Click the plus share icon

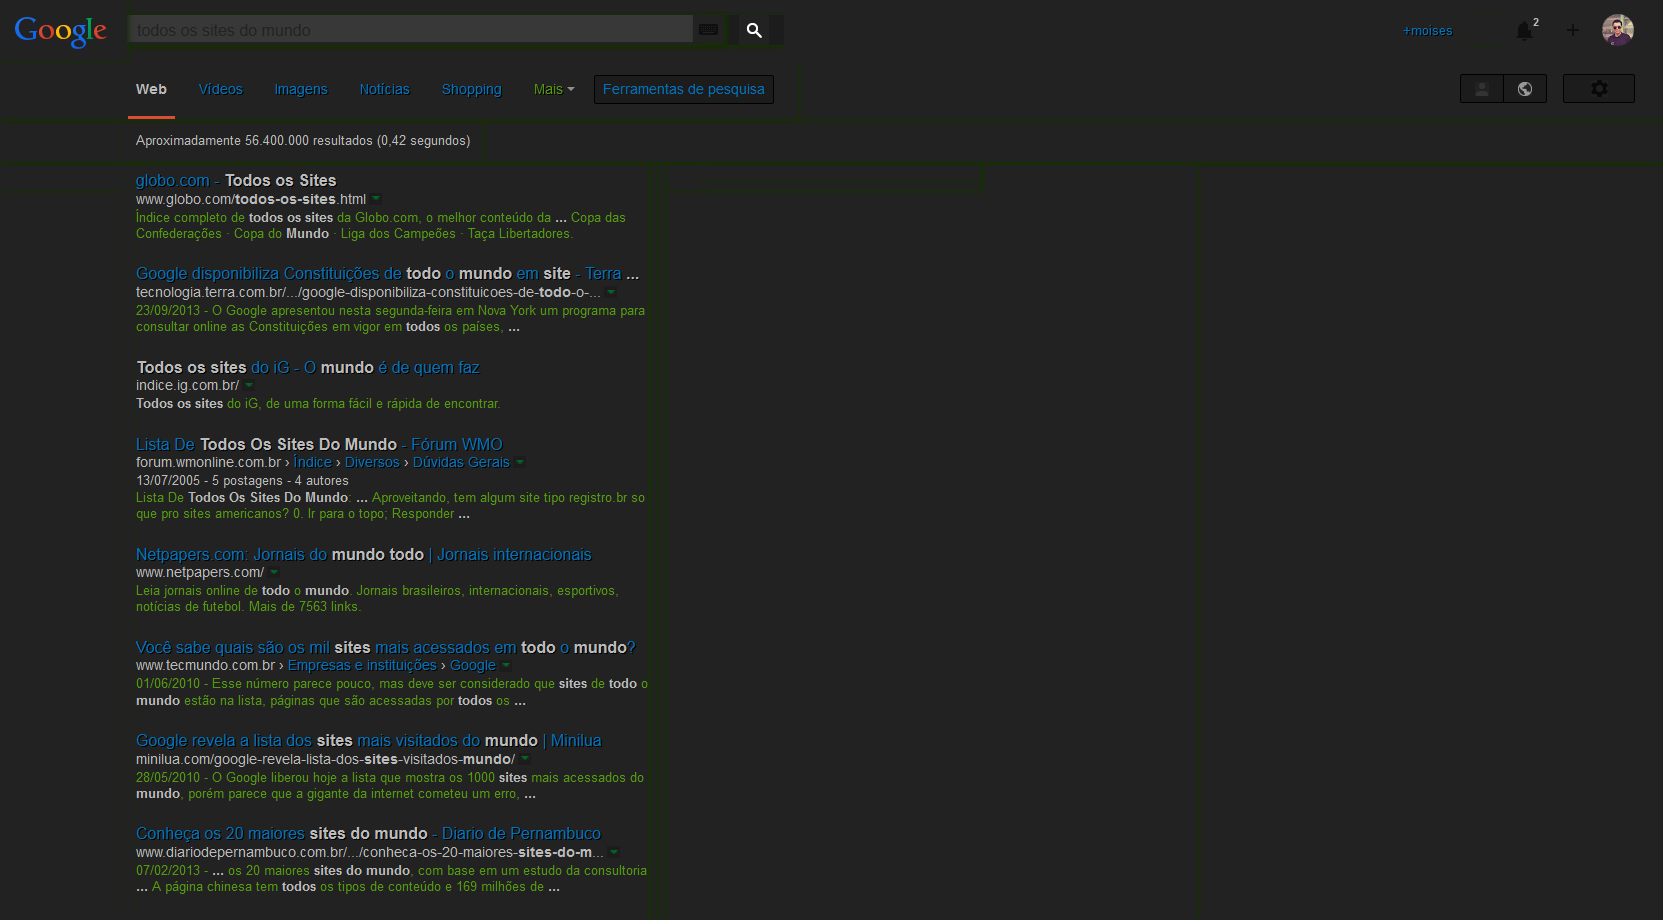[x=1573, y=31]
